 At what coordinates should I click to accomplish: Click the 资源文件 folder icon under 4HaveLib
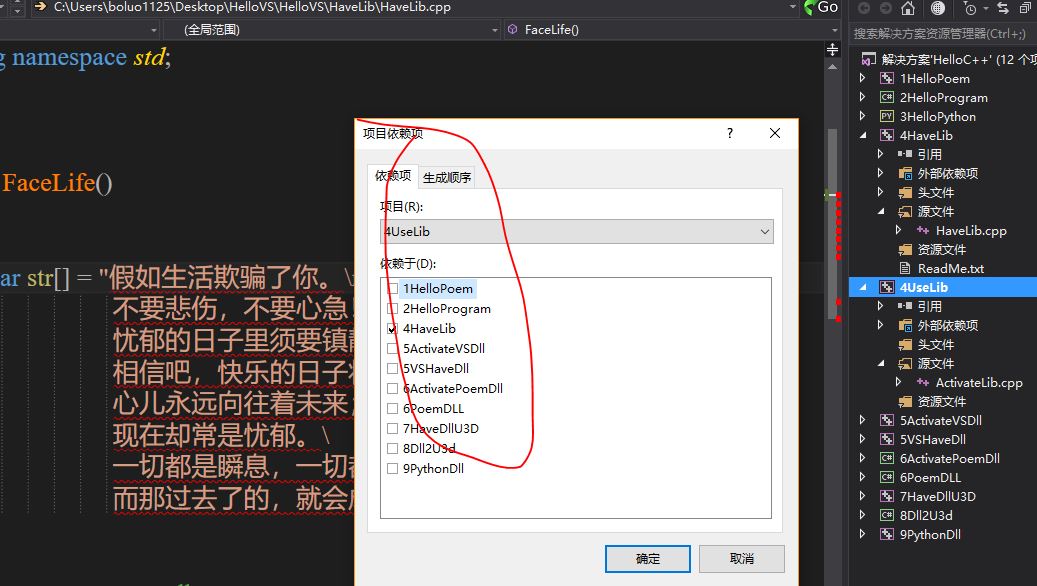tap(905, 249)
